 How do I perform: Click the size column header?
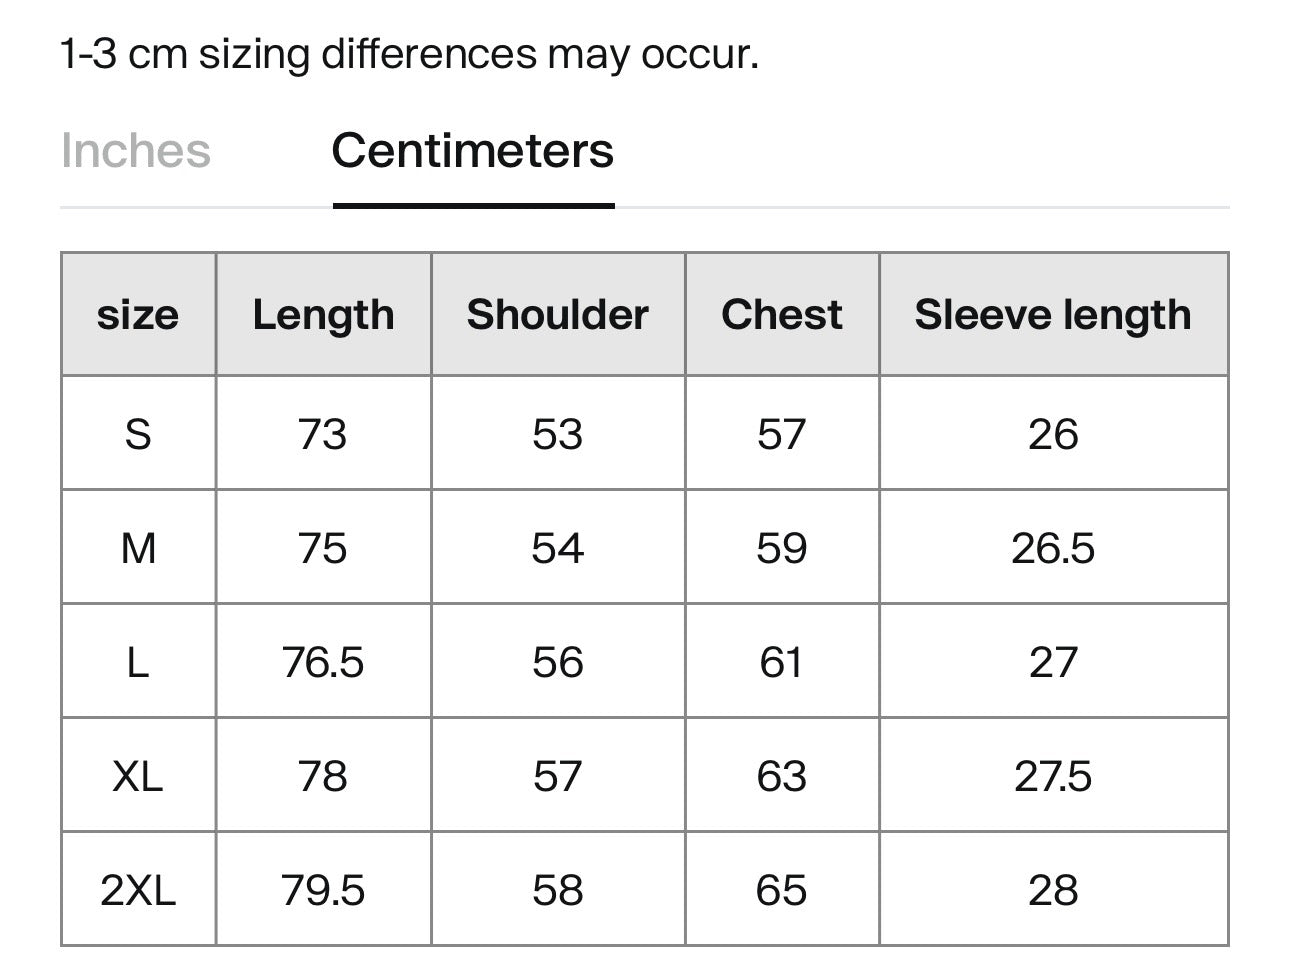[138, 314]
